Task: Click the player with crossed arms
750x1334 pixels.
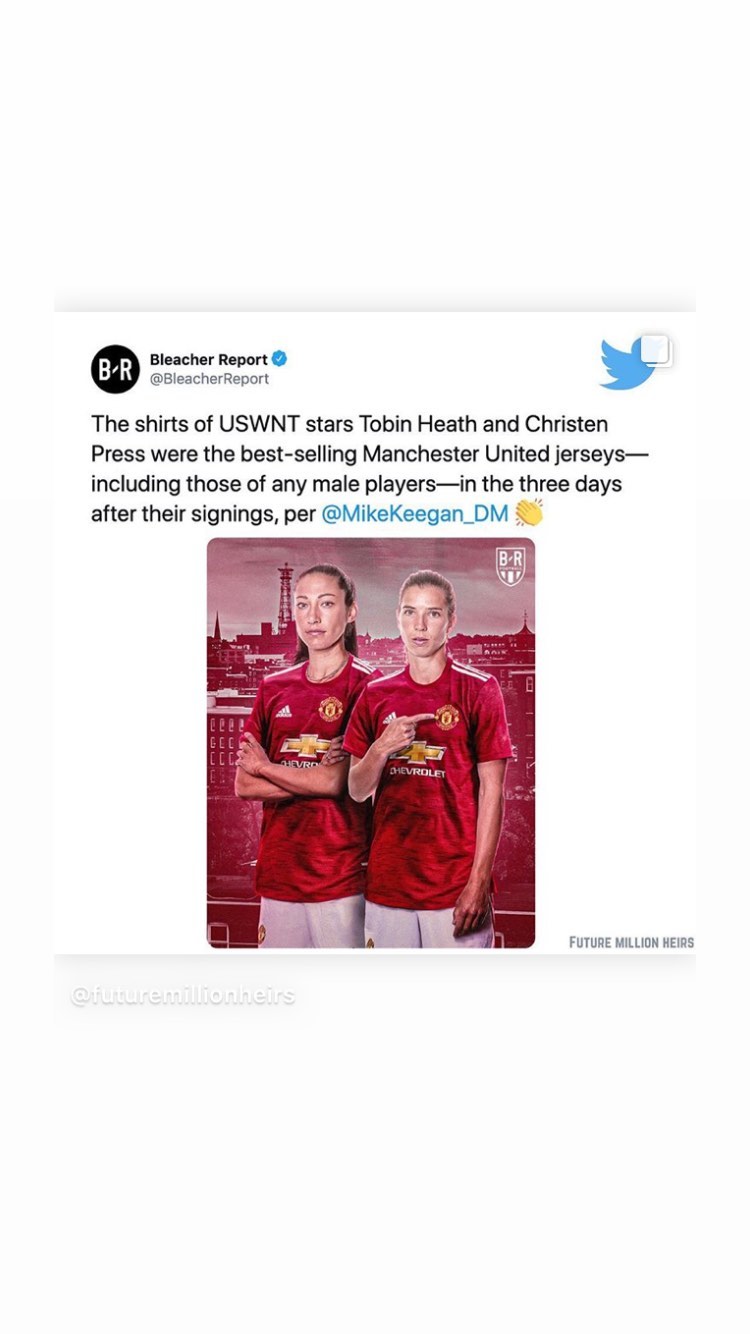Action: click(x=301, y=755)
